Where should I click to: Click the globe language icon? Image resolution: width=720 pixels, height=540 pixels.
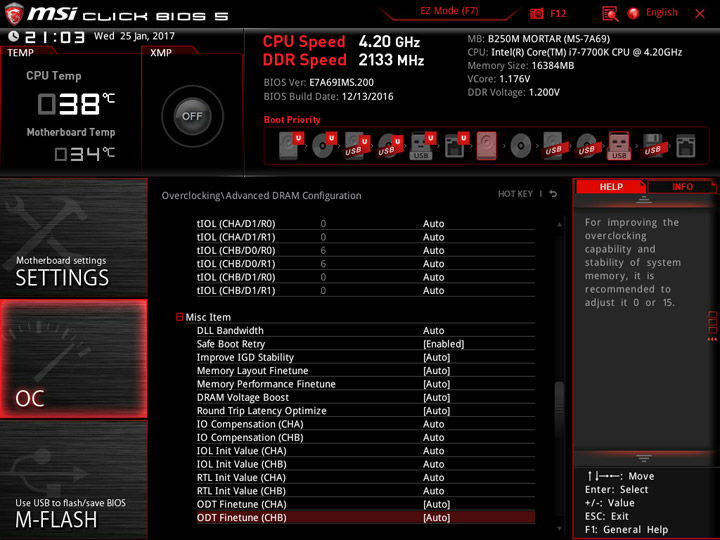(x=633, y=13)
